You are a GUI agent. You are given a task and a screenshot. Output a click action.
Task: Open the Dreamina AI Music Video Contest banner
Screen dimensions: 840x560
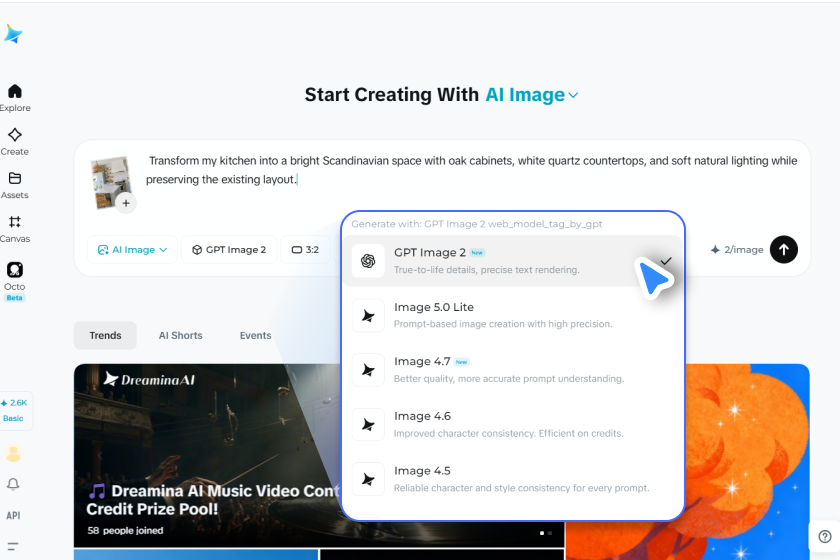coord(207,456)
